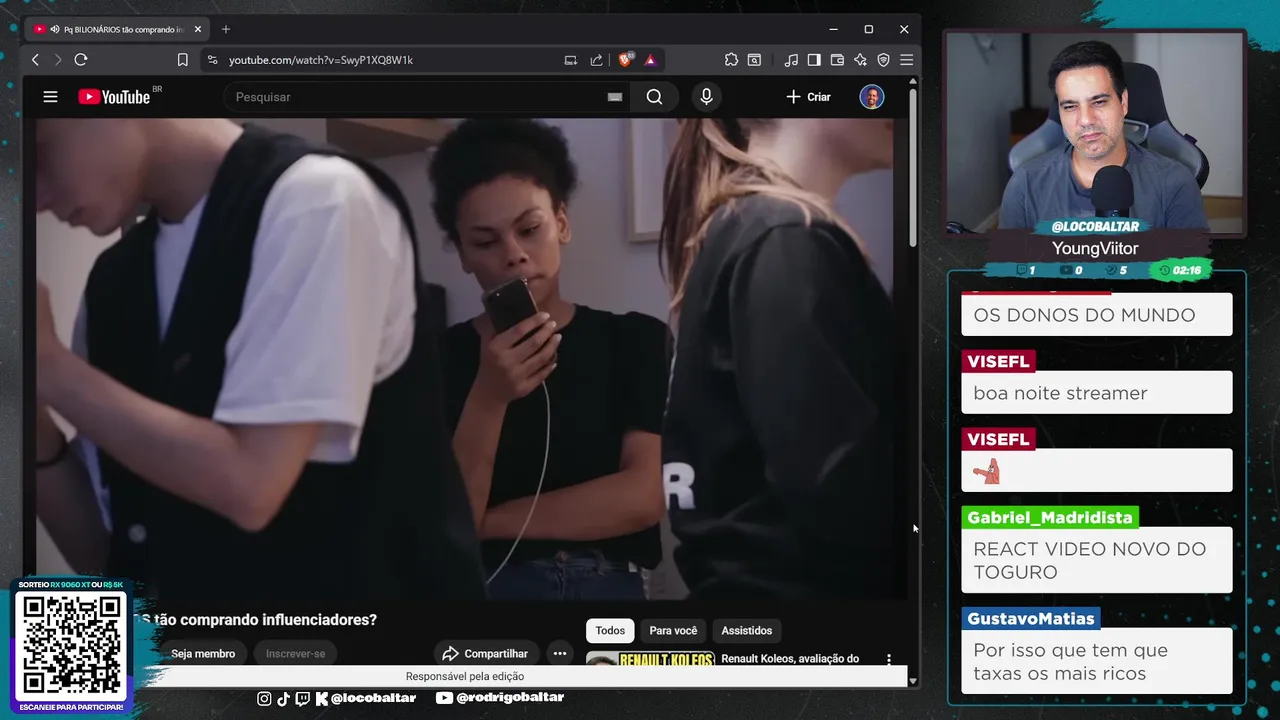Start voice search with microphone icon

[706, 97]
